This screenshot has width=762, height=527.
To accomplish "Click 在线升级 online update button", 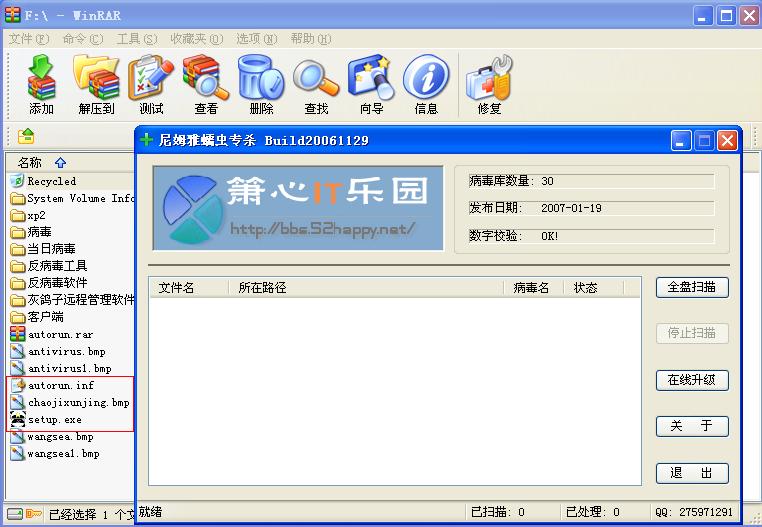I will click(692, 380).
